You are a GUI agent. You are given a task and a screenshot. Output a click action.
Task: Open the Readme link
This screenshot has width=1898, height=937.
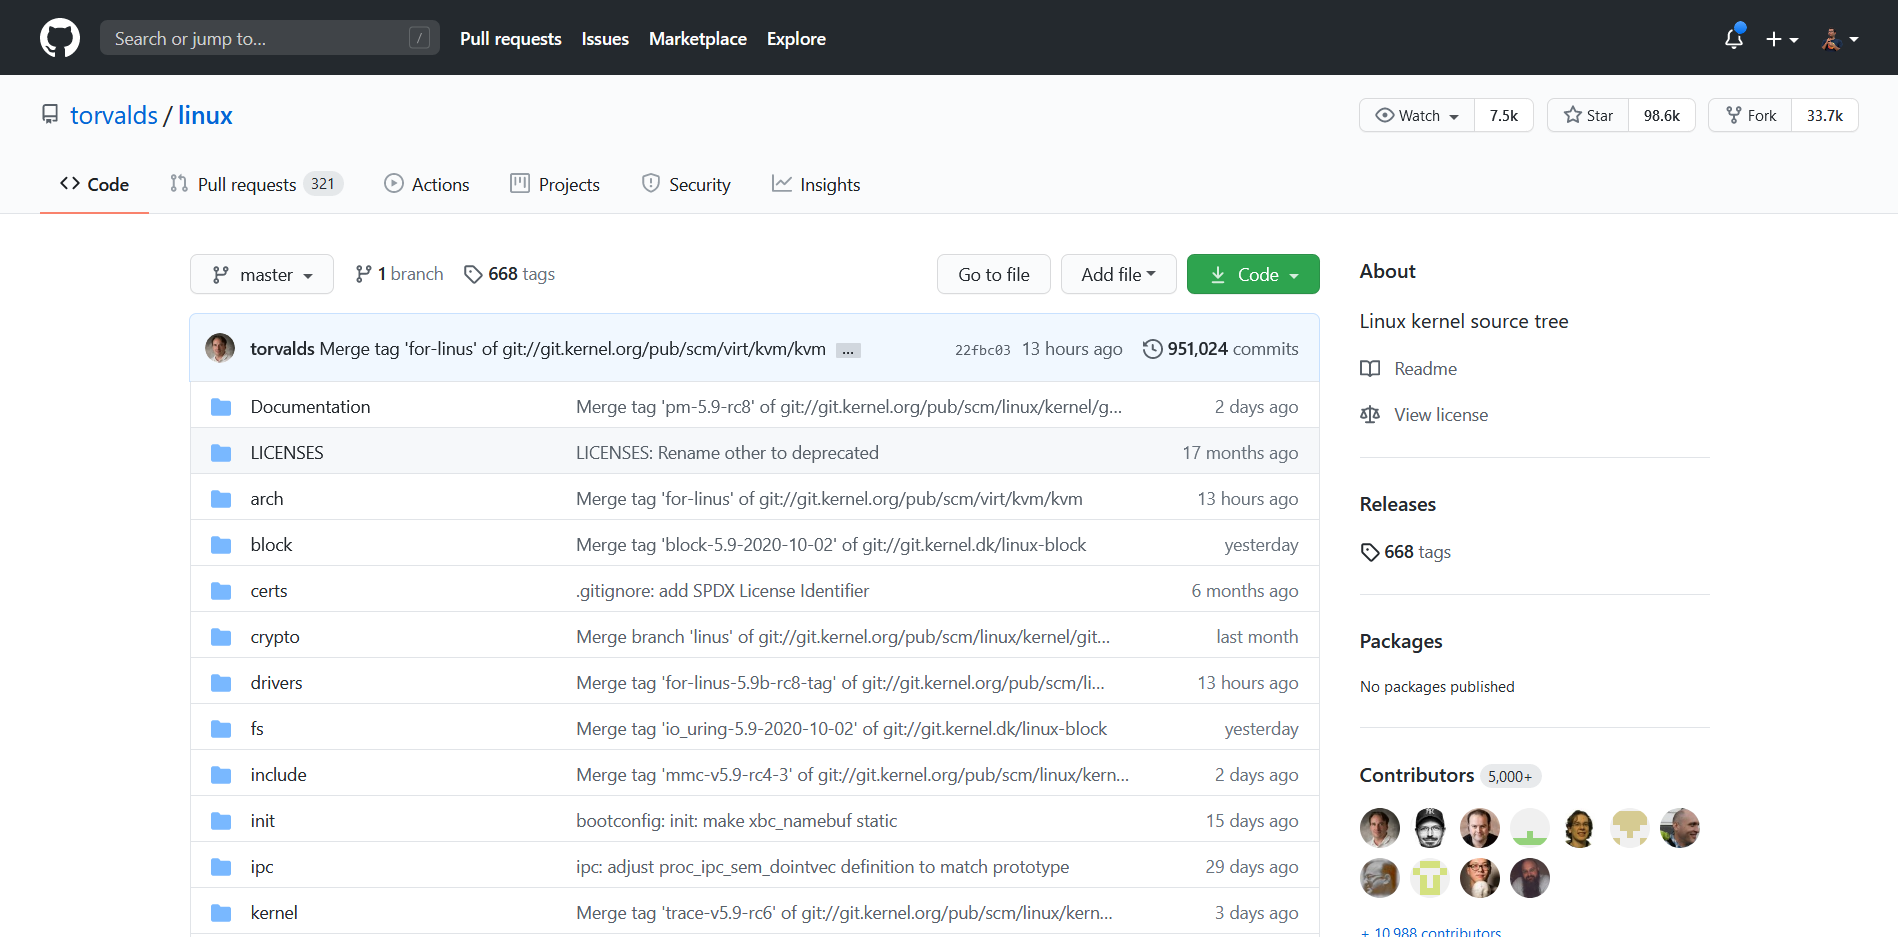tap(1408, 369)
